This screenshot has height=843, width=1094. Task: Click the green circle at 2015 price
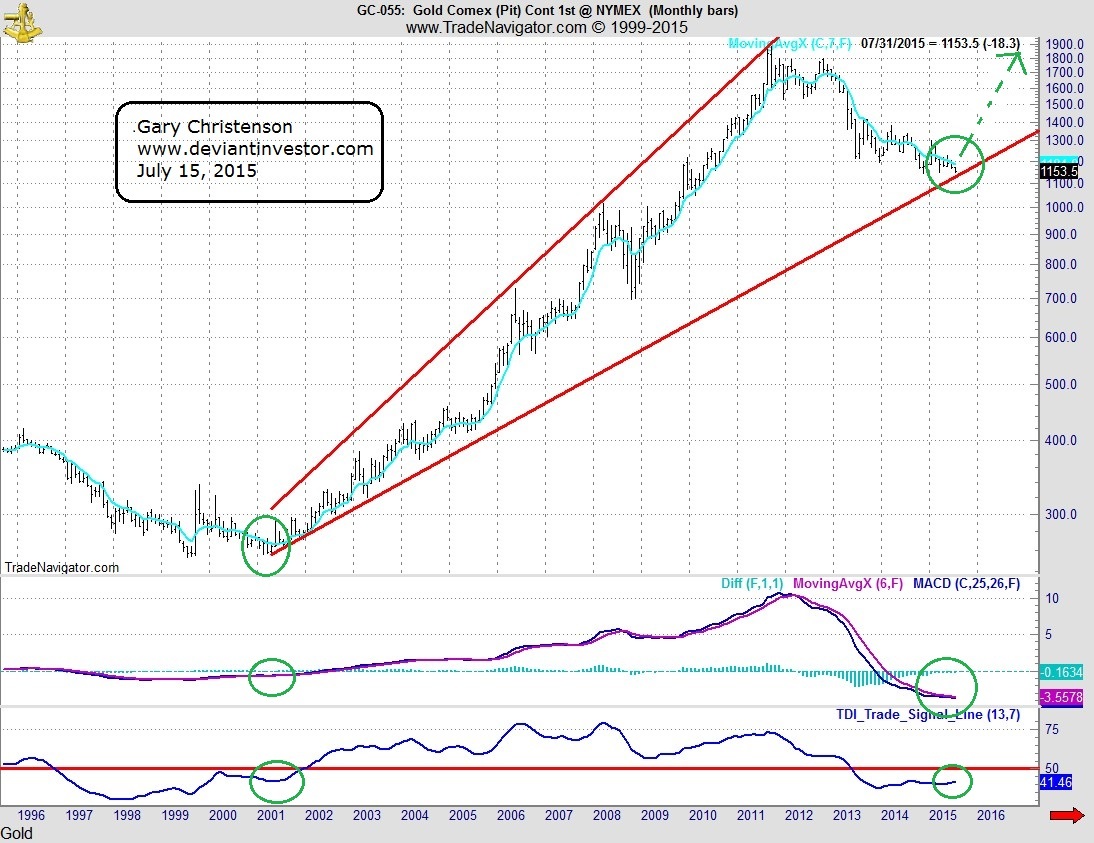coord(955,164)
